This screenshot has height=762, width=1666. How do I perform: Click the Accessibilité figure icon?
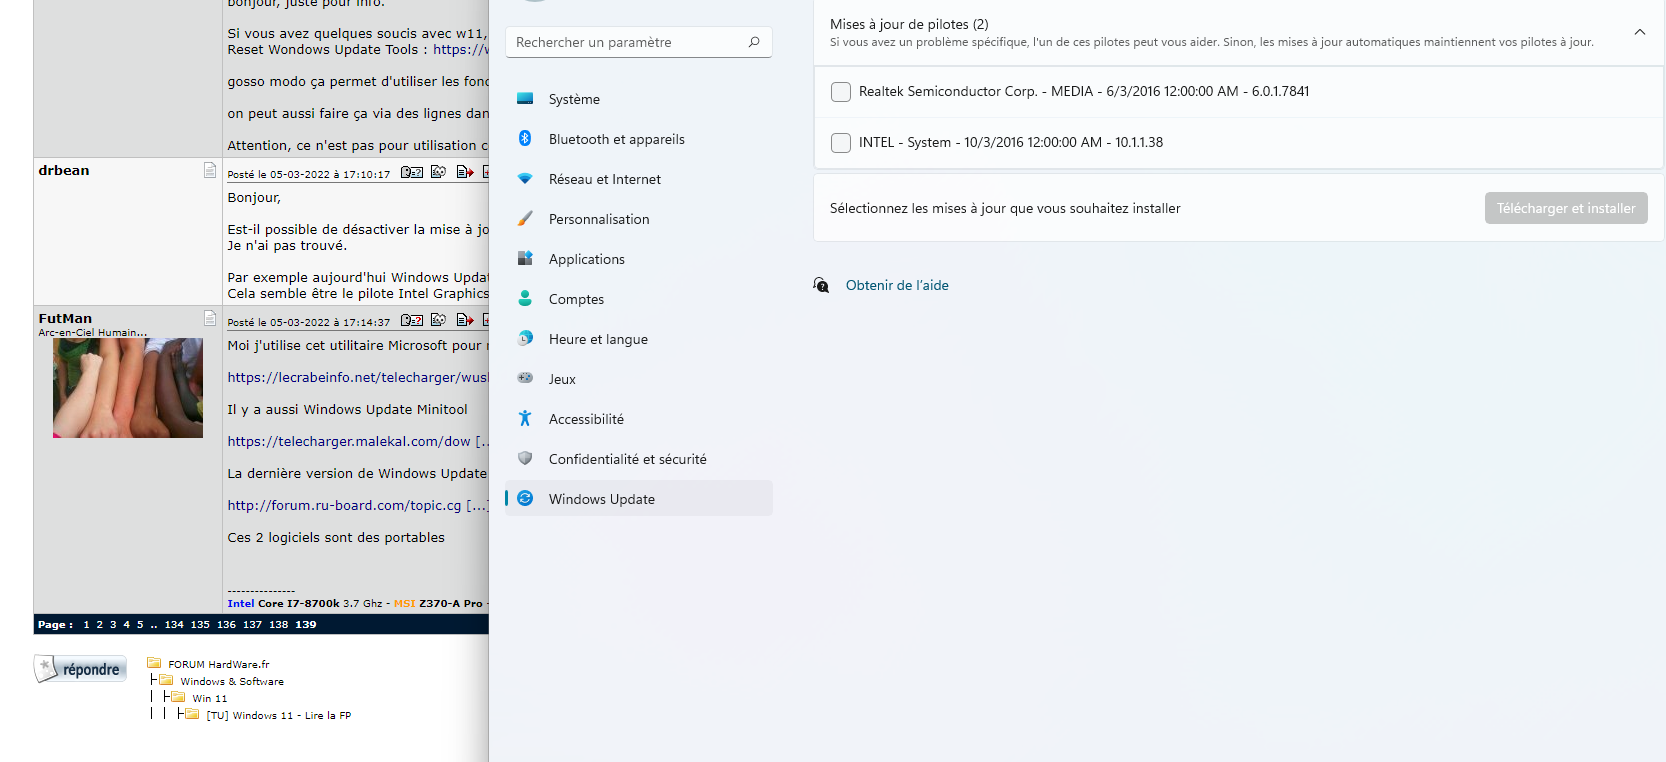tap(525, 419)
